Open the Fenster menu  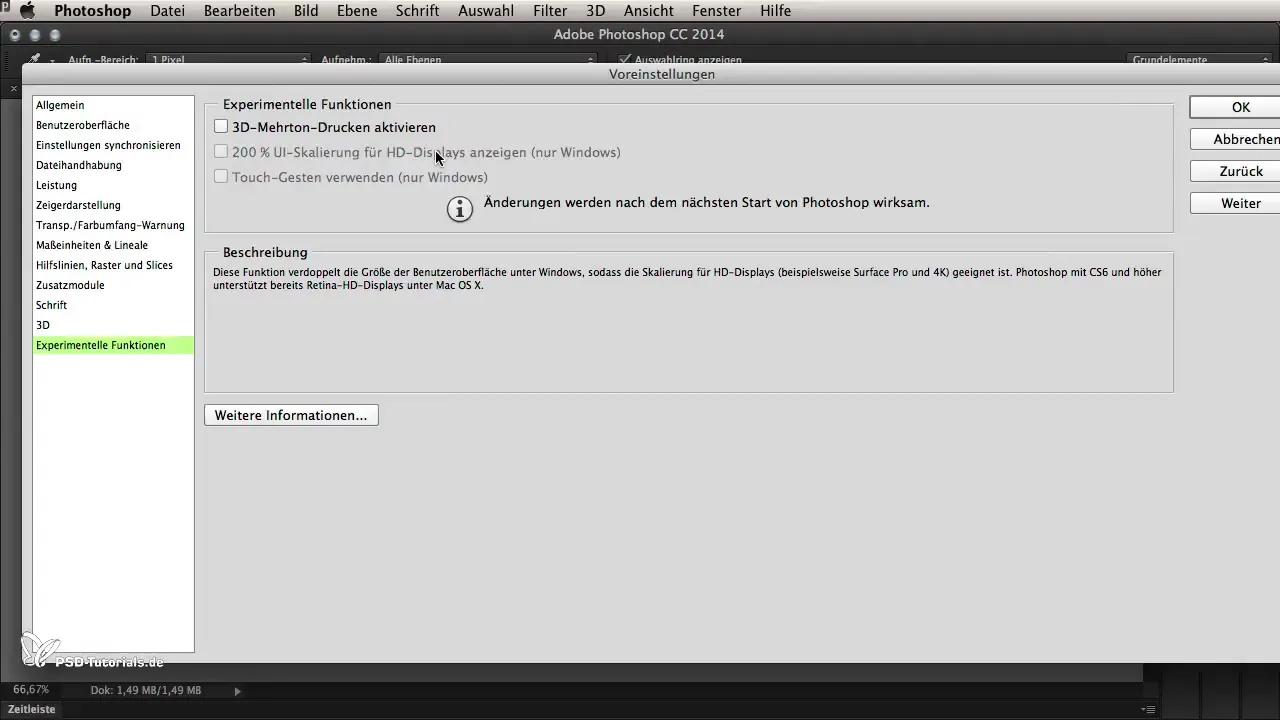(716, 11)
